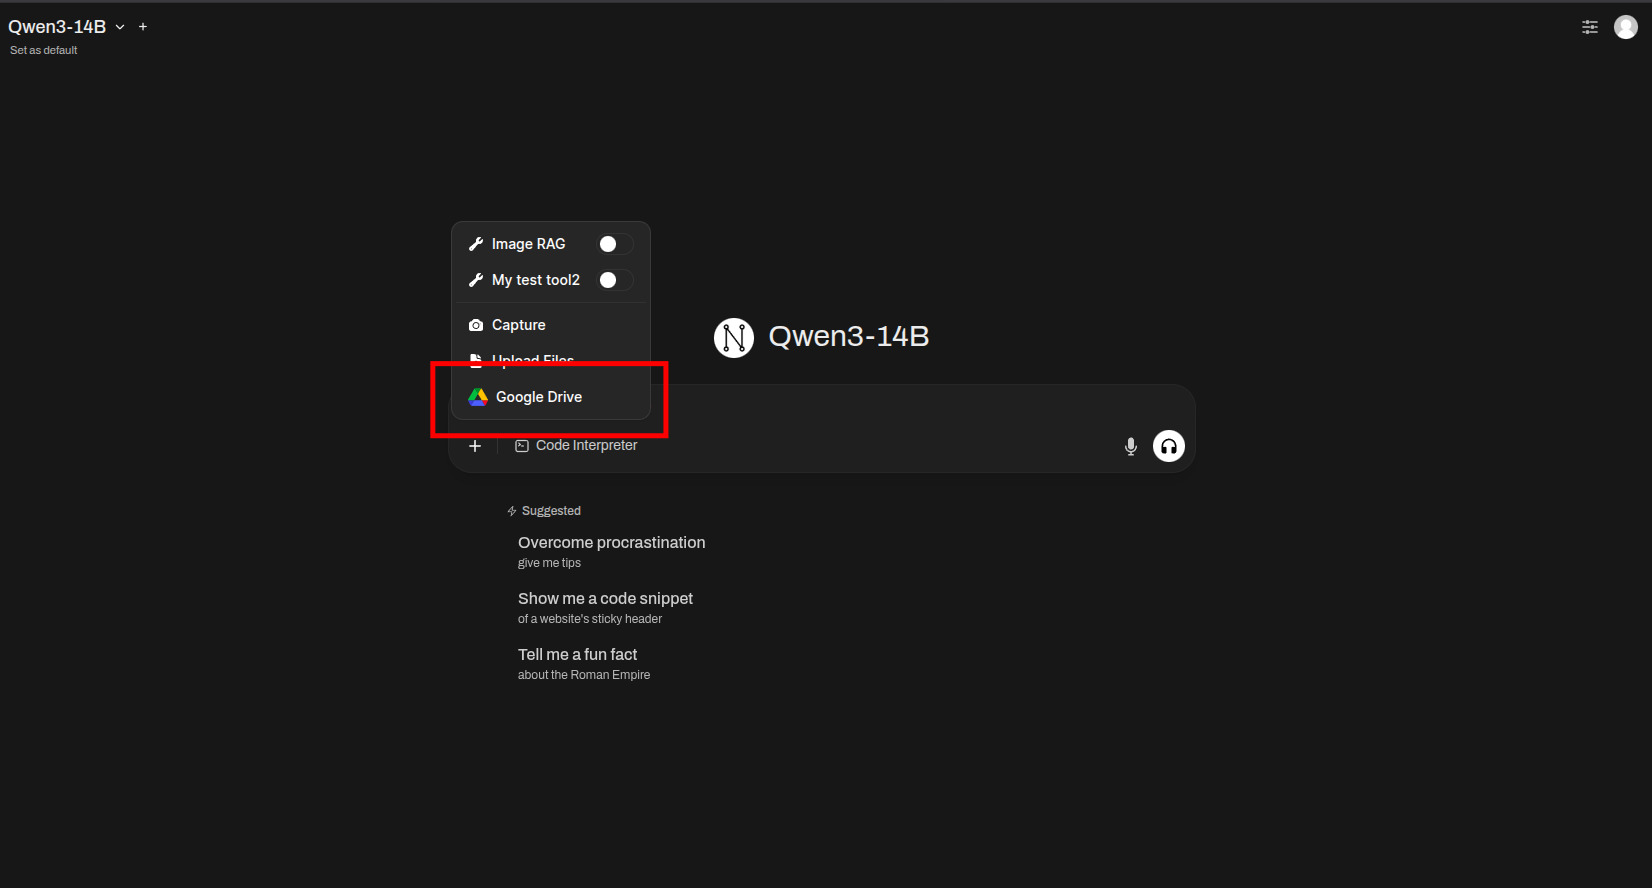Click the microphone voice input icon
1652x888 pixels.
1130,446
